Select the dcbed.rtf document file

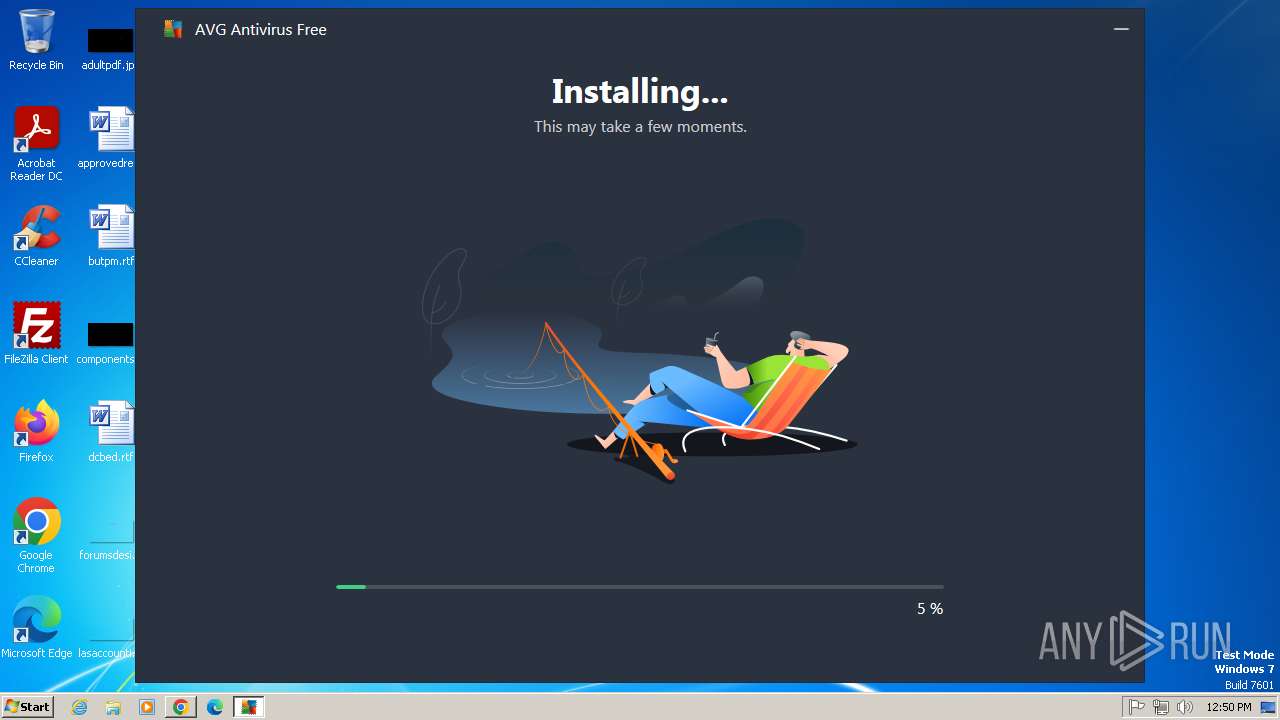tap(110, 432)
